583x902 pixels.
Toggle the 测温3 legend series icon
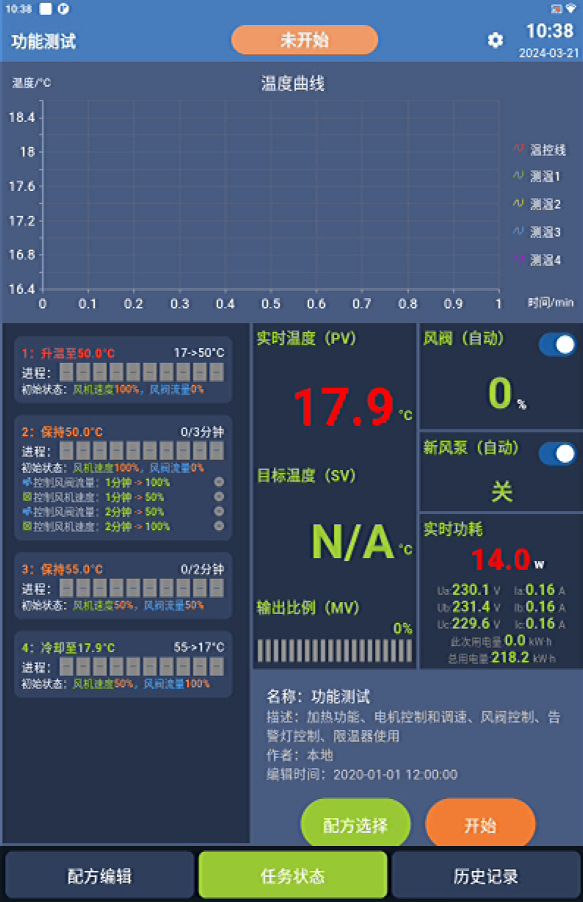(x=519, y=231)
